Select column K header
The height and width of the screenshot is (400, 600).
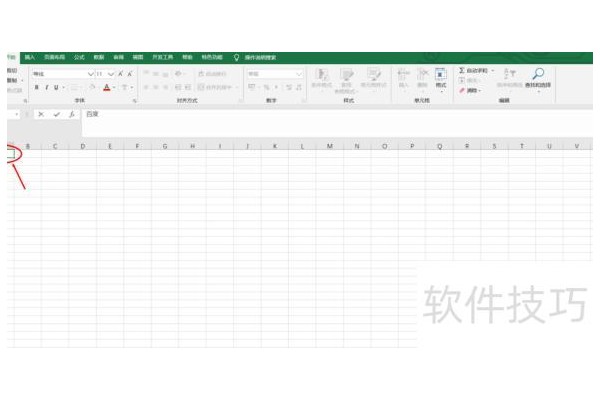(275, 146)
